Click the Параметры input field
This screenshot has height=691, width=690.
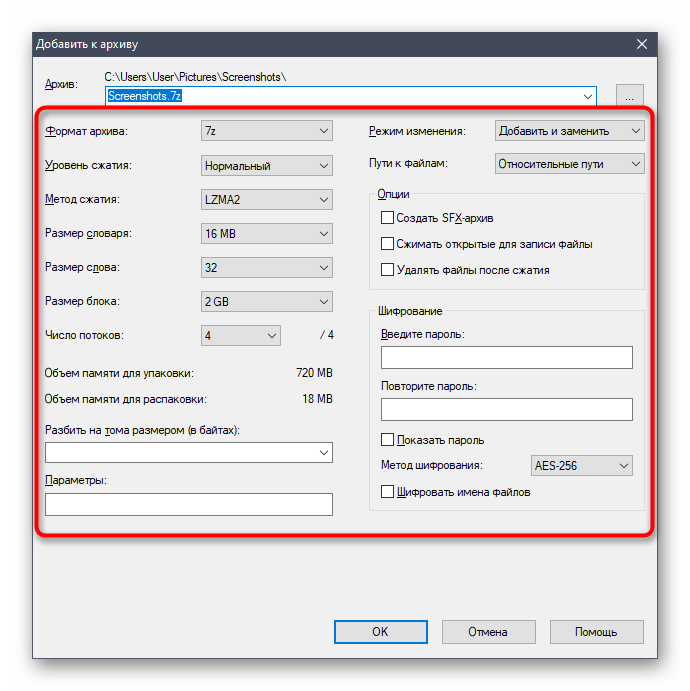[x=189, y=504]
